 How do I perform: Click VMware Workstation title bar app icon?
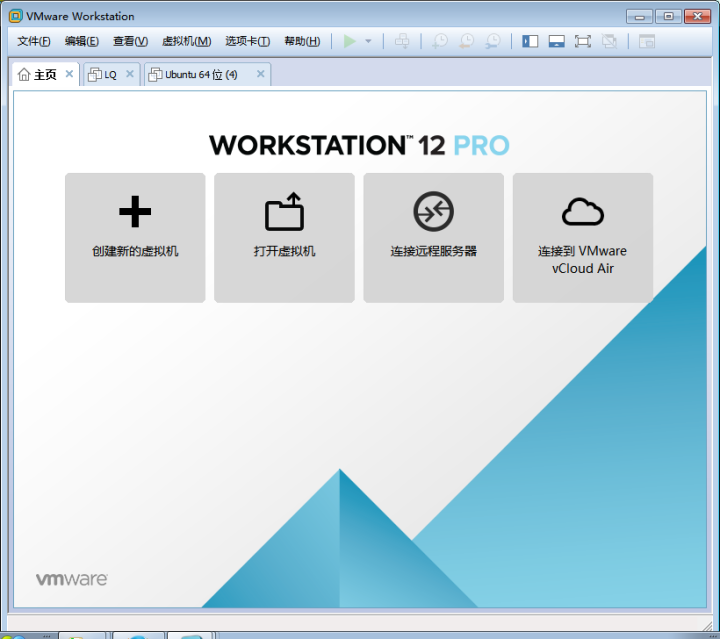click(16, 16)
